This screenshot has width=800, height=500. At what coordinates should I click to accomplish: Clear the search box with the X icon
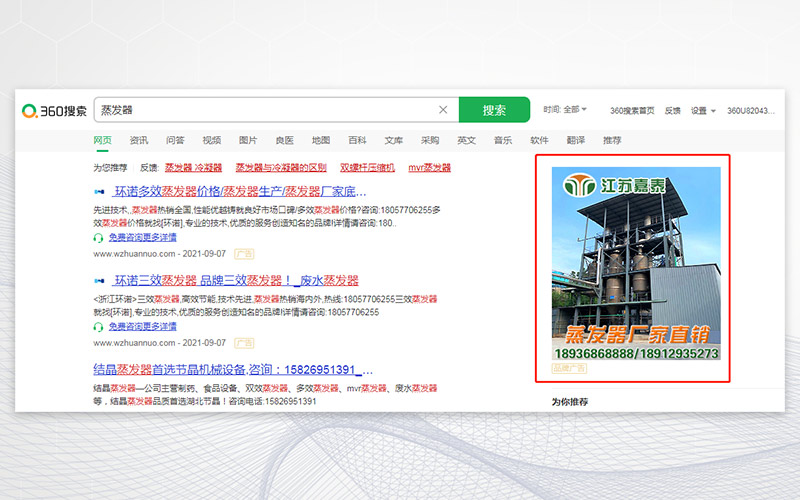coord(443,110)
